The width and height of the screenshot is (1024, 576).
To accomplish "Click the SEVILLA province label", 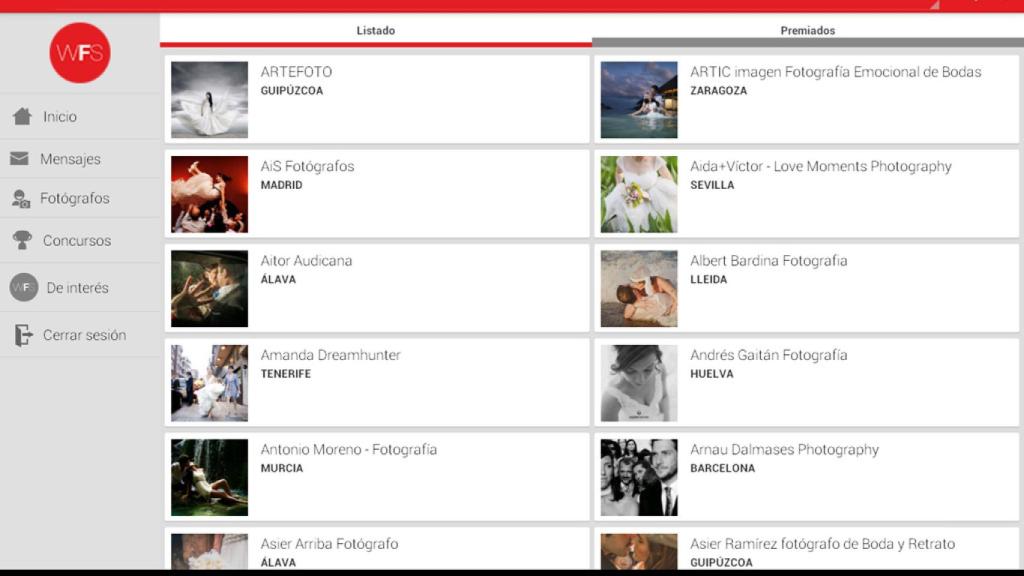I will (712, 185).
